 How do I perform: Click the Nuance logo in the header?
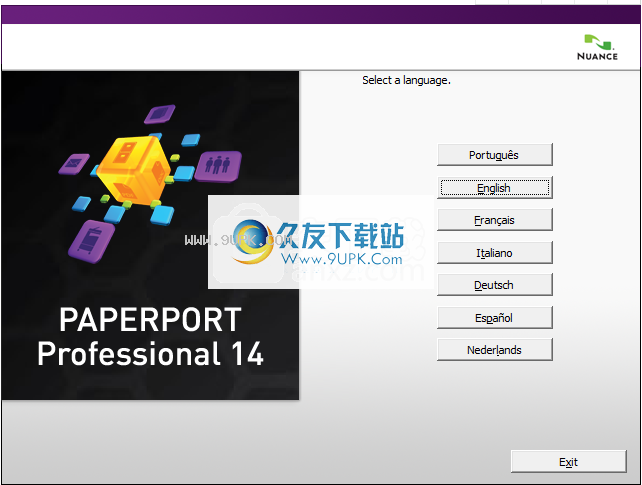tap(597, 47)
